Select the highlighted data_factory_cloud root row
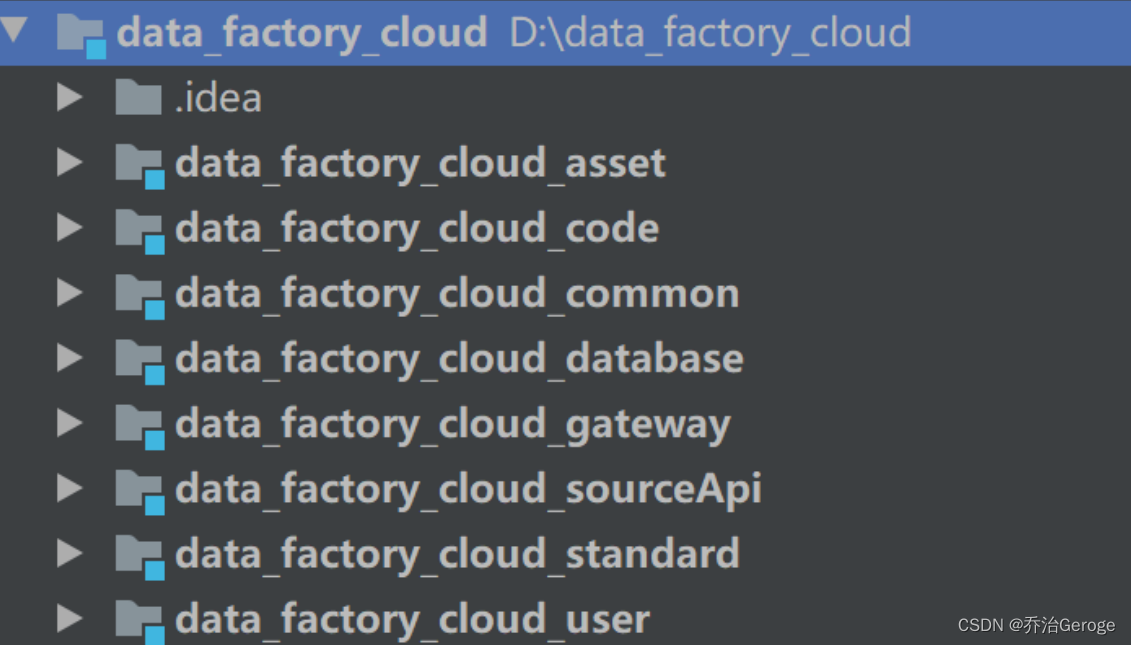Viewport: 1131px width, 645px height. click(300, 31)
